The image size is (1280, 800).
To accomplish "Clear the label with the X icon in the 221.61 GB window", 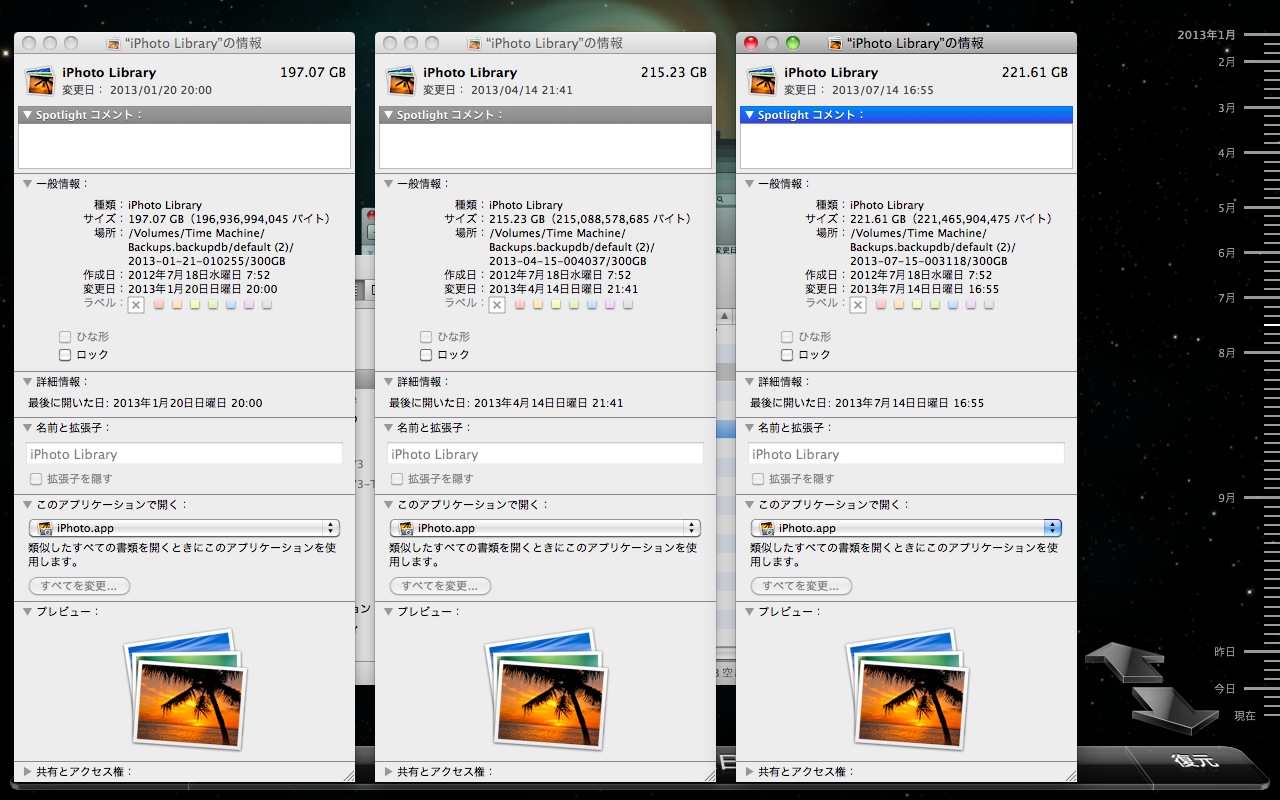I will [857, 305].
